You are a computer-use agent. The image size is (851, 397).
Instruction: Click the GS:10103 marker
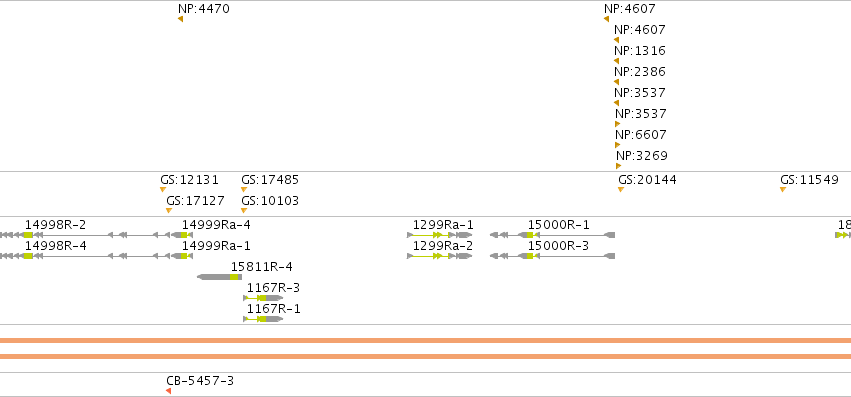(244, 211)
